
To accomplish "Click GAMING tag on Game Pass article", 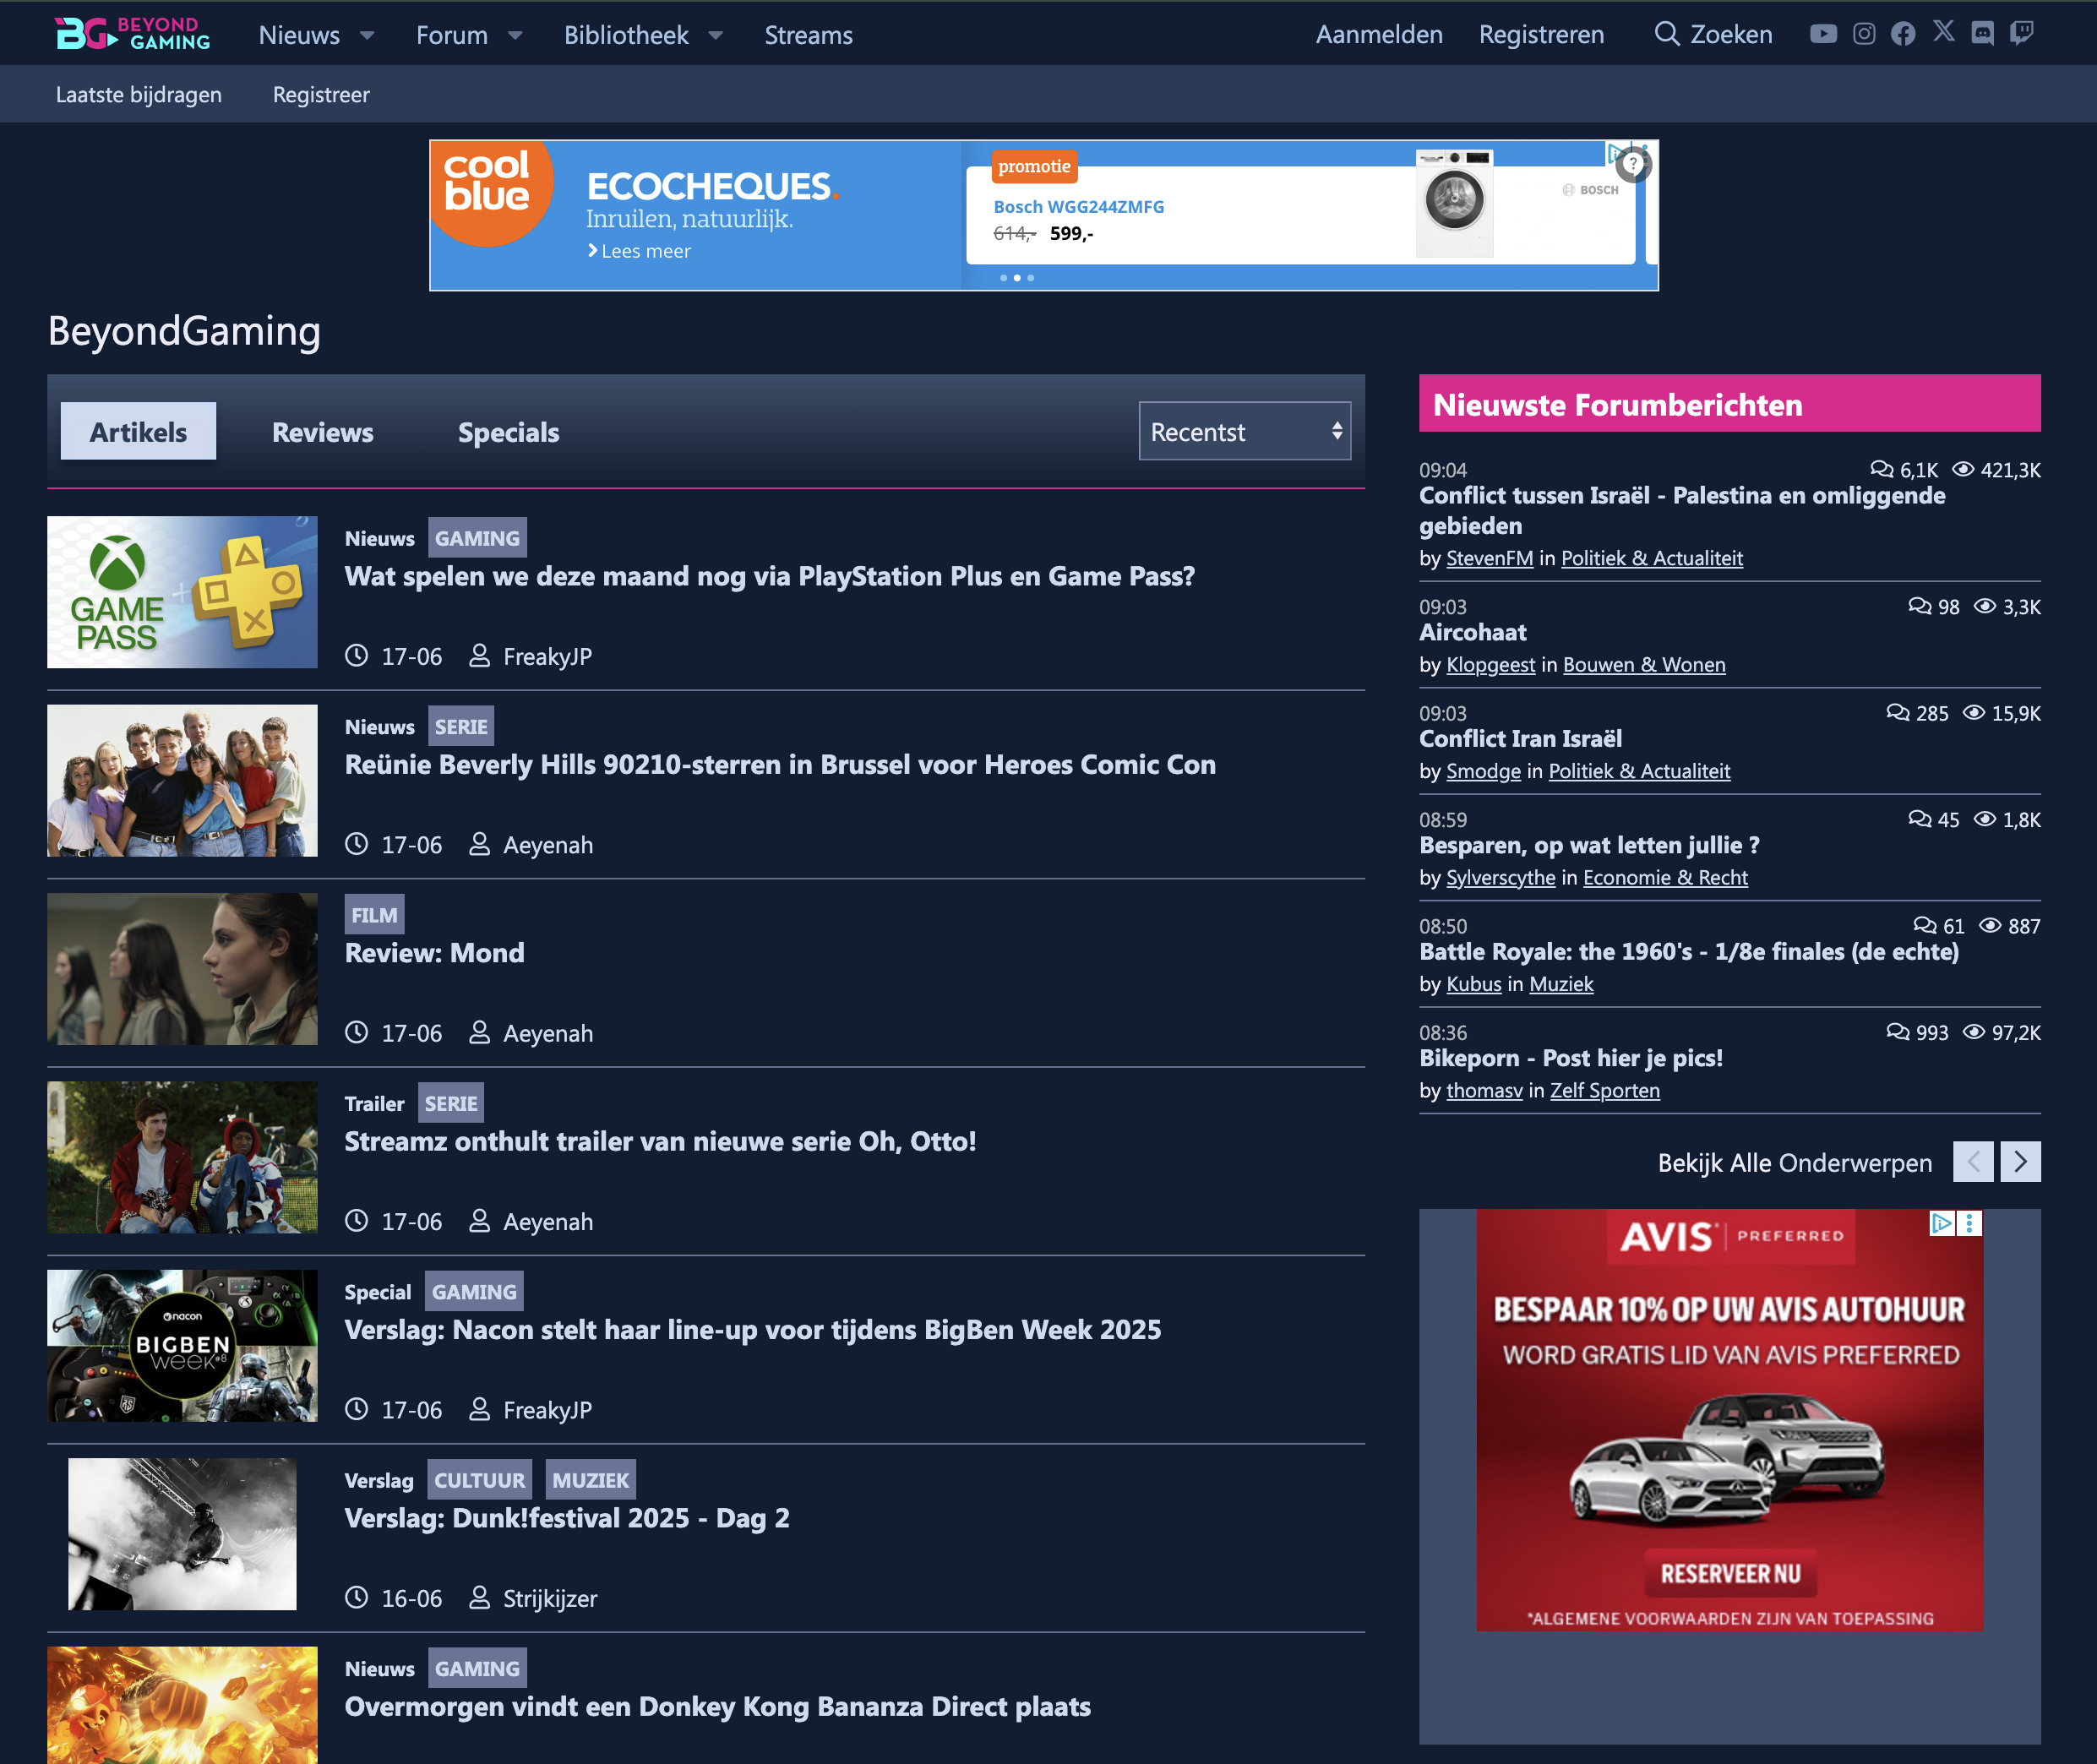I will 477,538.
